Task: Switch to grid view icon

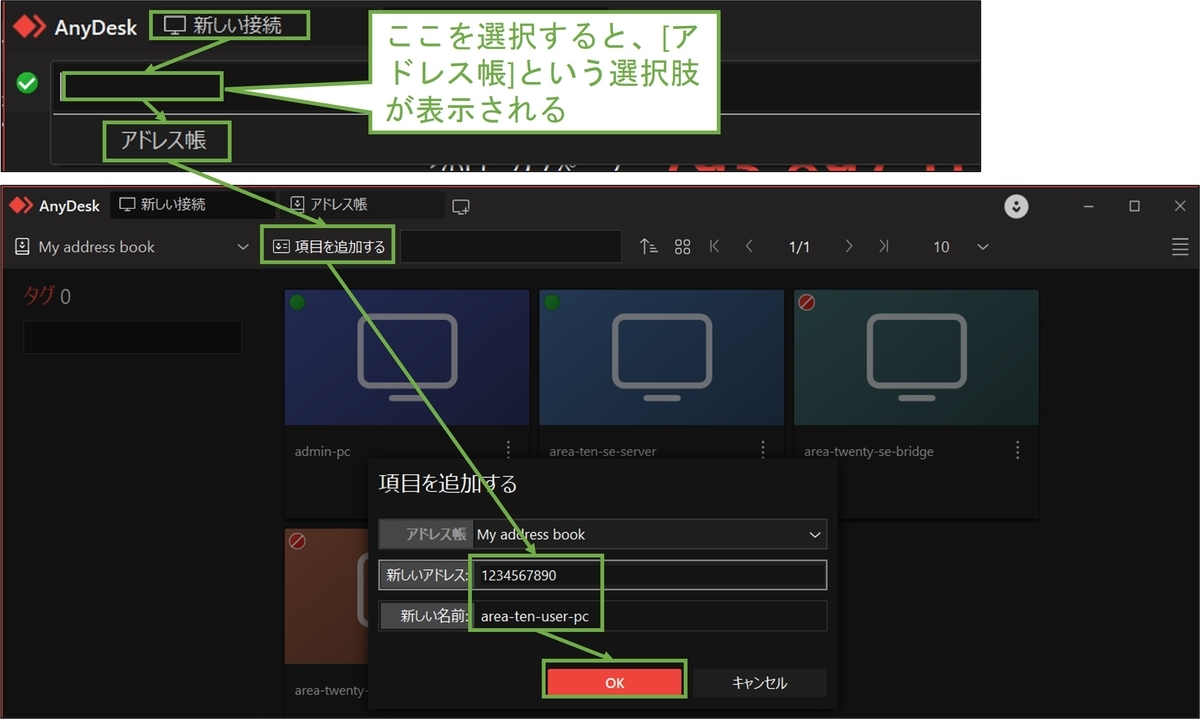Action: (683, 246)
